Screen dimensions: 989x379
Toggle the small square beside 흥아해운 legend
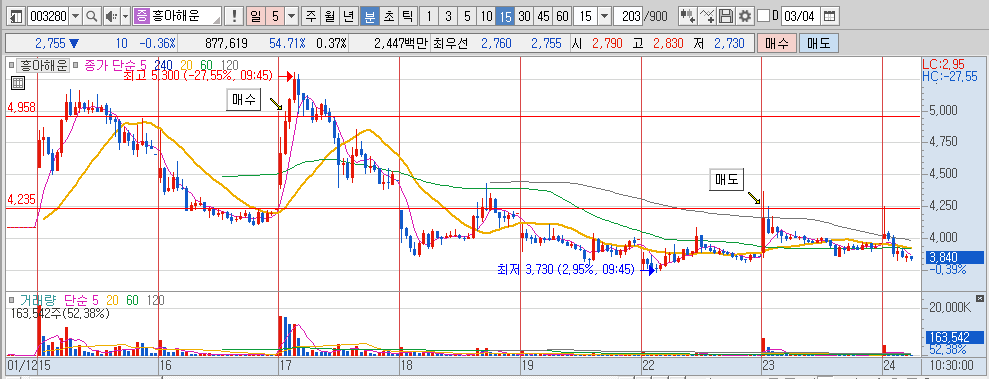[11, 64]
